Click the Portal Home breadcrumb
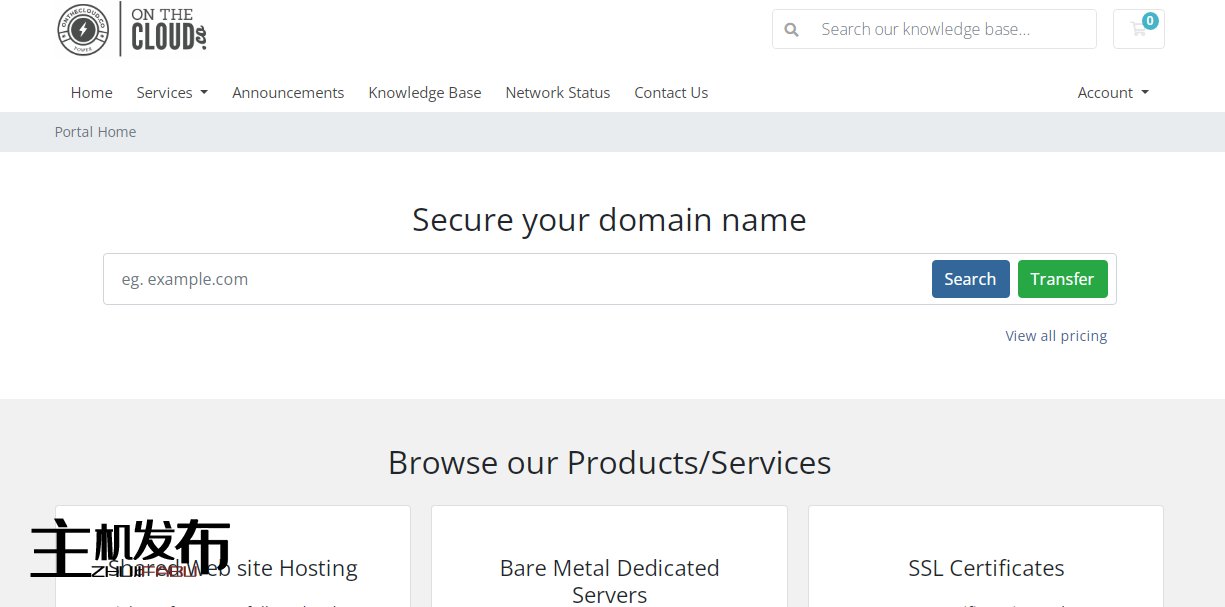Image resolution: width=1225 pixels, height=607 pixels. [95, 132]
